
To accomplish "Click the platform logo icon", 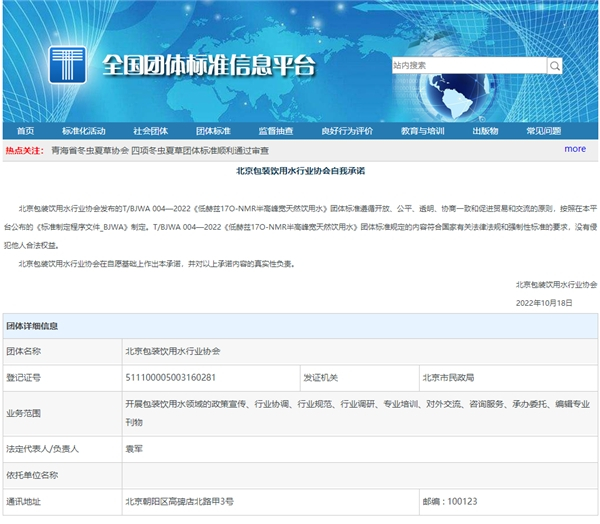I will pos(67,65).
